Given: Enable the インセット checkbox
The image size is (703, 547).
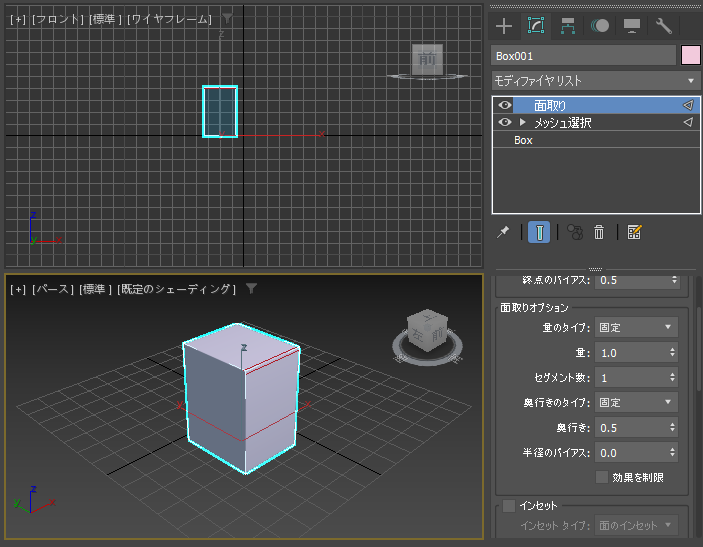Looking at the screenshot, I should (509, 506).
